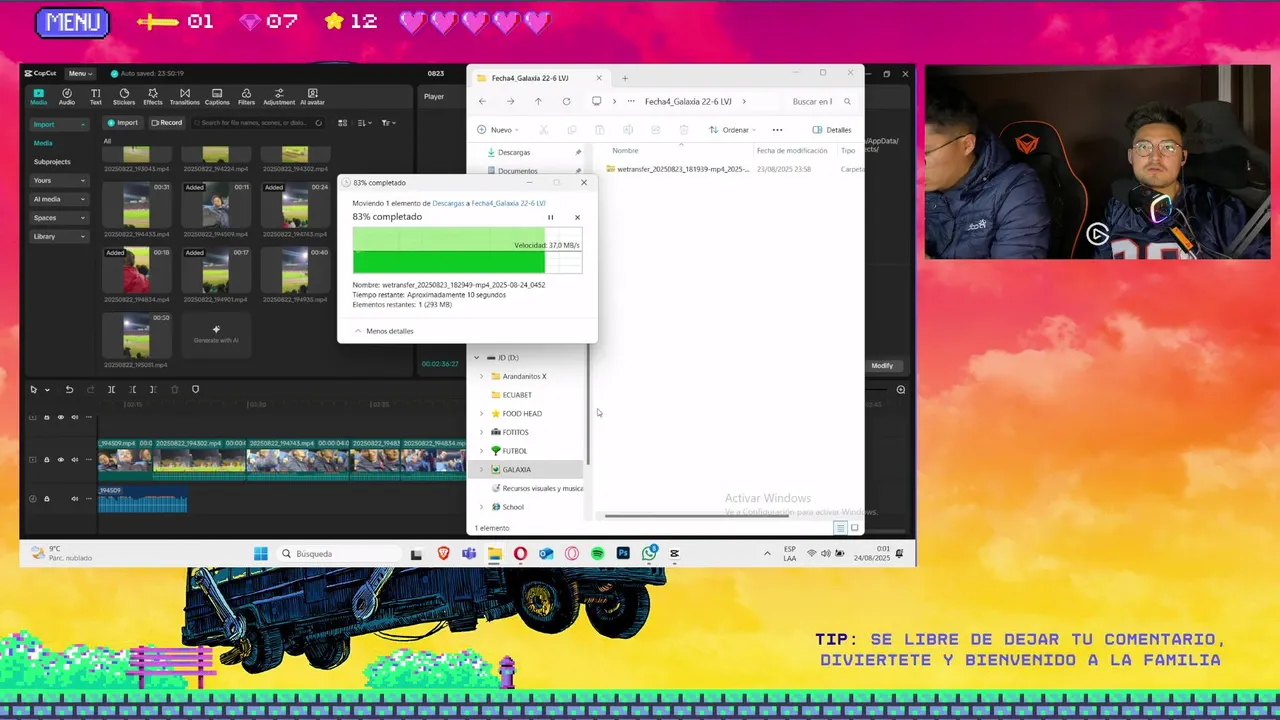Switch File Explorer to large icons view toggle
Image resolution: width=1280 pixels, height=720 pixels.
[x=854, y=528]
